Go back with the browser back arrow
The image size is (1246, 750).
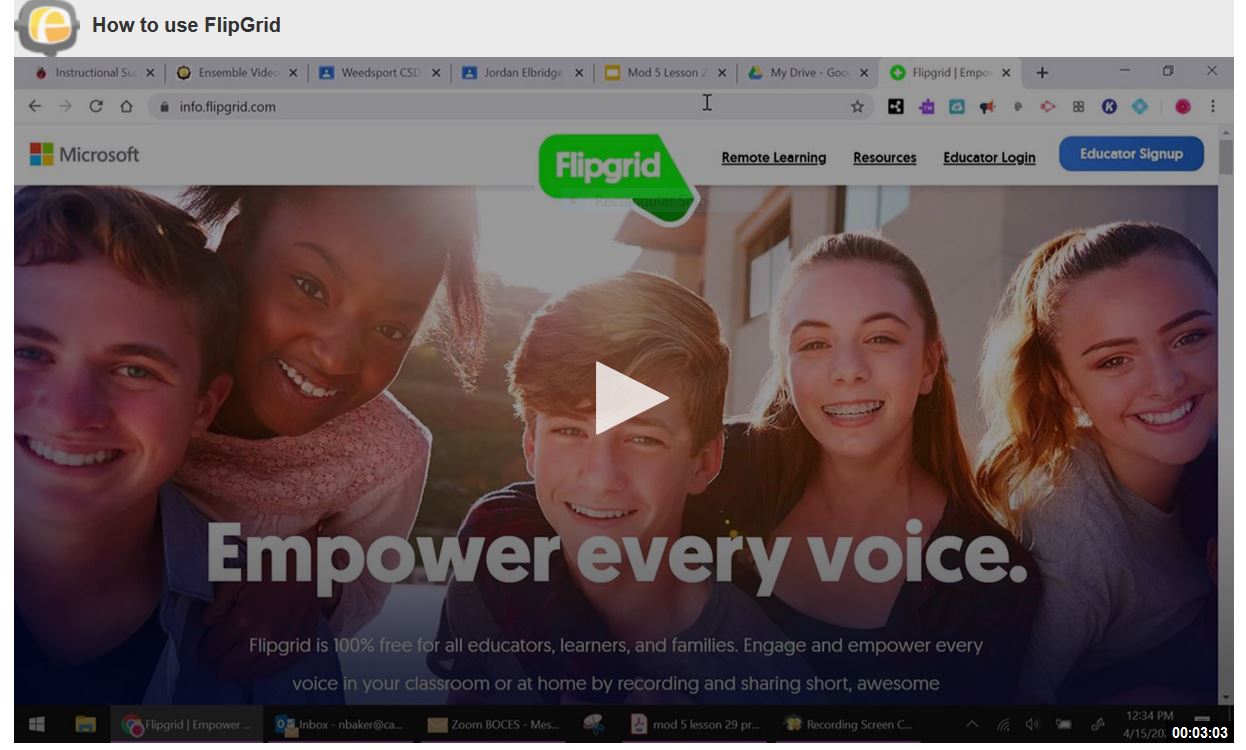(35, 106)
